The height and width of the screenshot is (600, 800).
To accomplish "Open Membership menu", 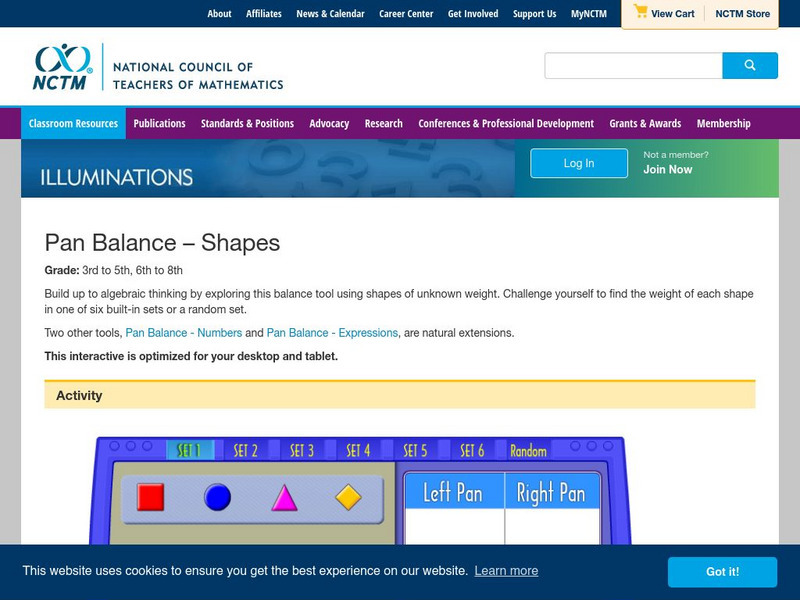I will (723, 123).
